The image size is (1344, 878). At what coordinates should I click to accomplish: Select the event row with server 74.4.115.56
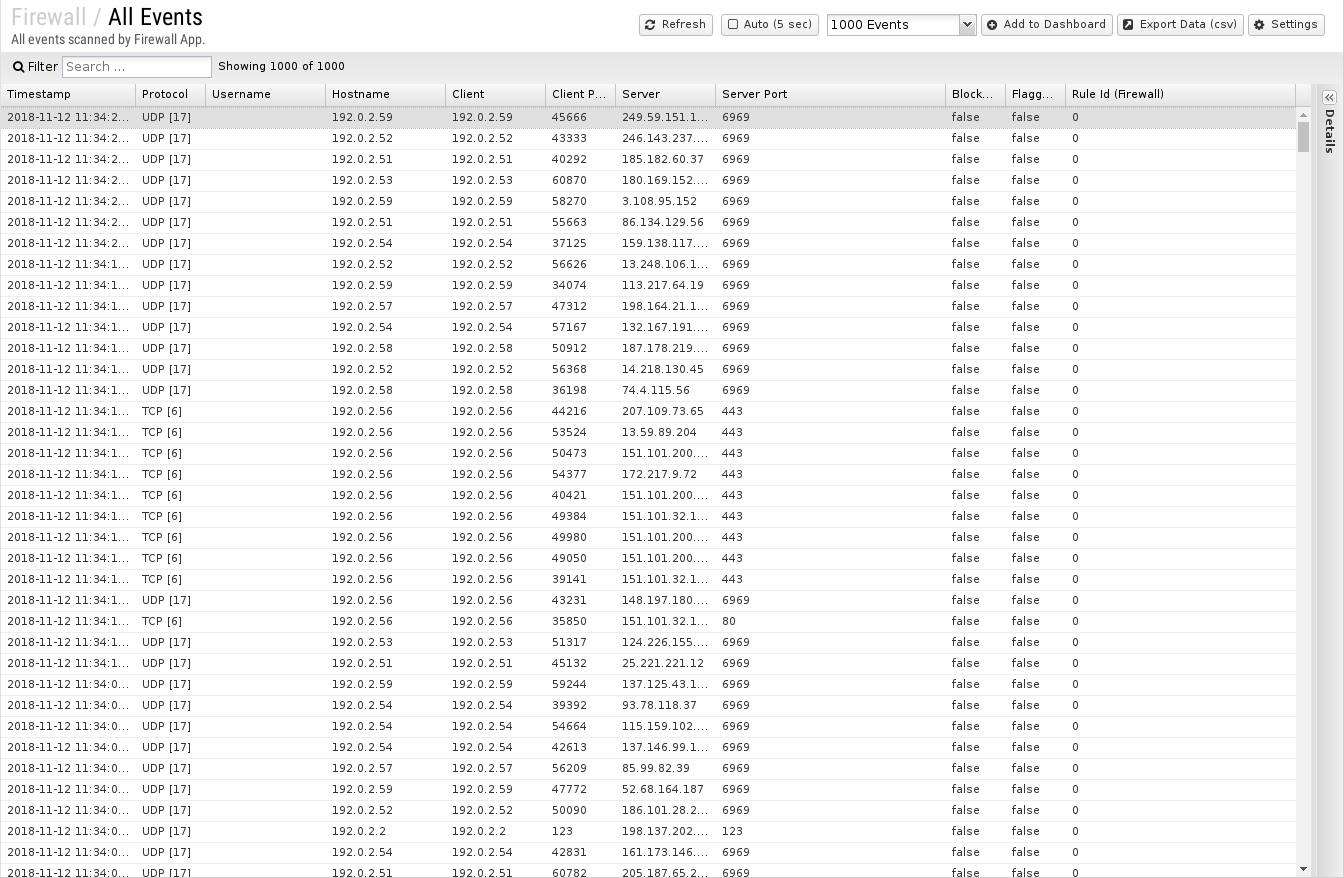pyautogui.click(x=648, y=390)
